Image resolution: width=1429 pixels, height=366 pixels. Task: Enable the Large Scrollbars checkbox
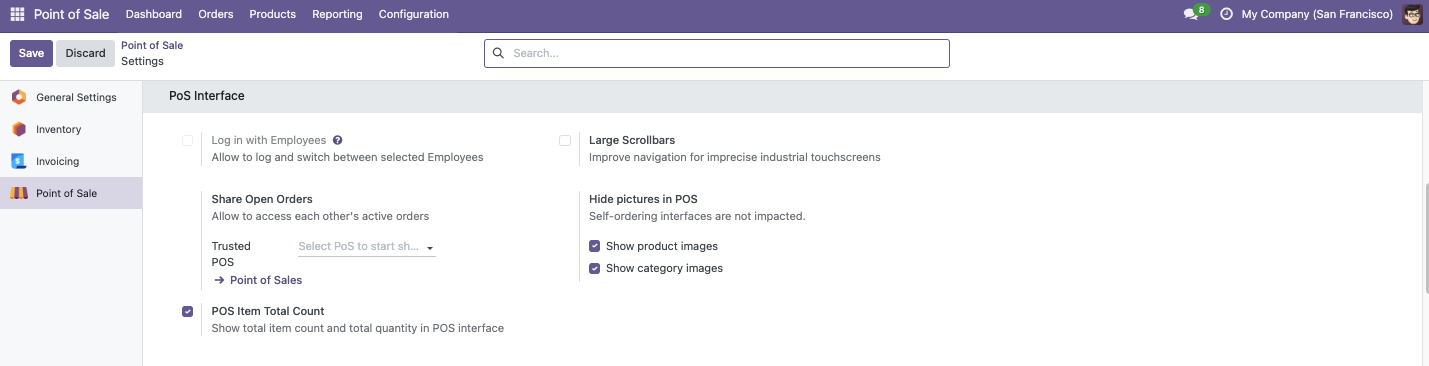565,140
